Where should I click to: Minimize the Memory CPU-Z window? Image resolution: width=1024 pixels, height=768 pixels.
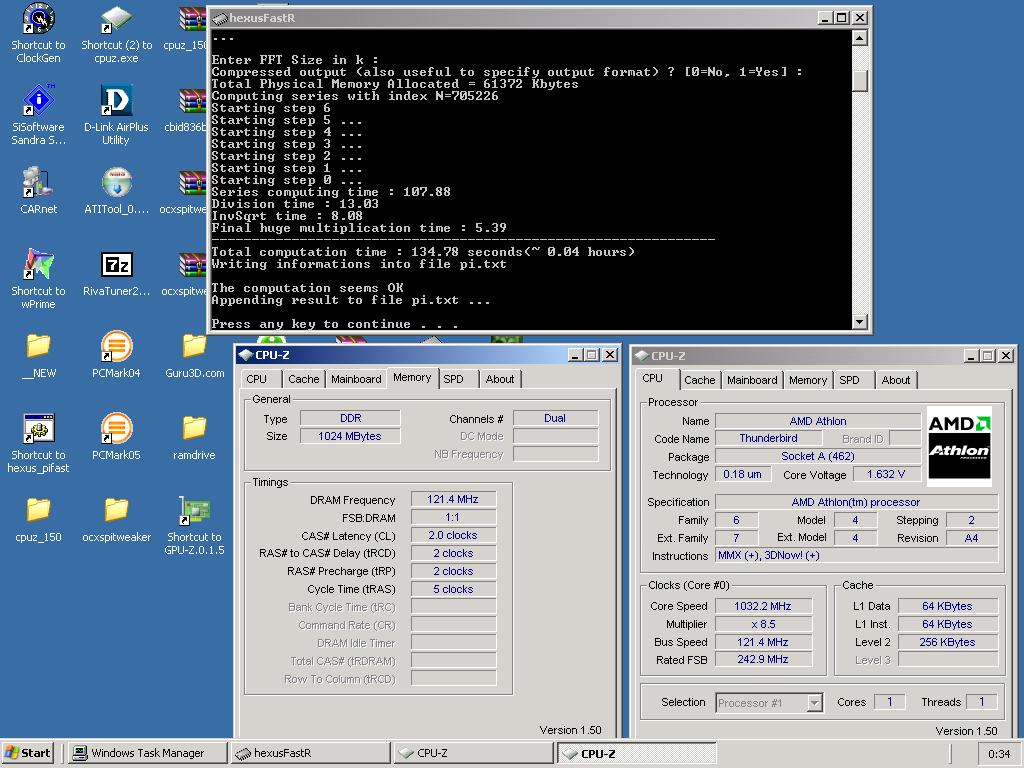(575, 355)
